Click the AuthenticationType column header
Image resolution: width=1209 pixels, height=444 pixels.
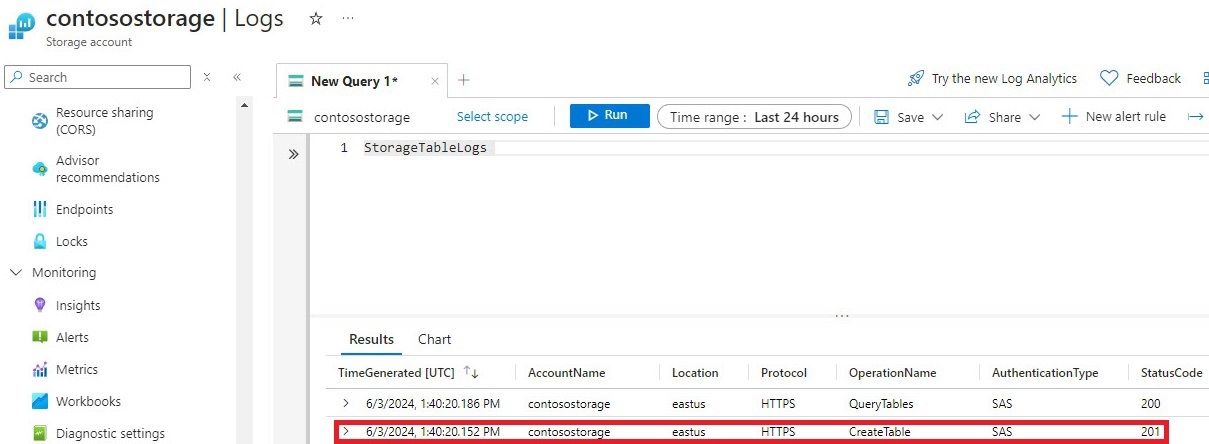click(x=1045, y=372)
